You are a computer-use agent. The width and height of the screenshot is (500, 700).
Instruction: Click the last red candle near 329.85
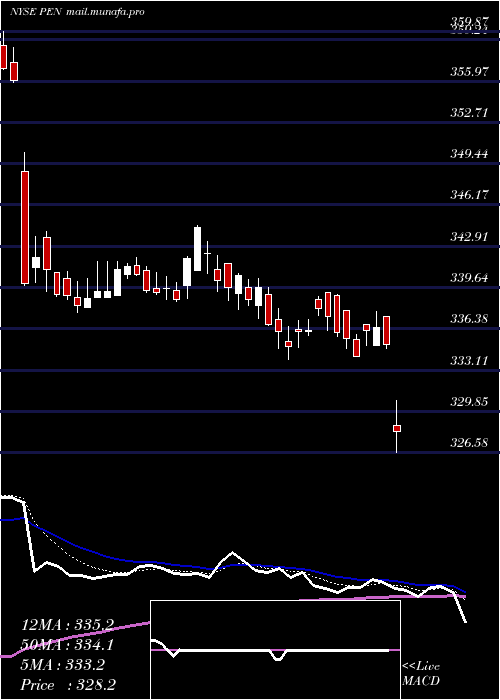[396, 429]
